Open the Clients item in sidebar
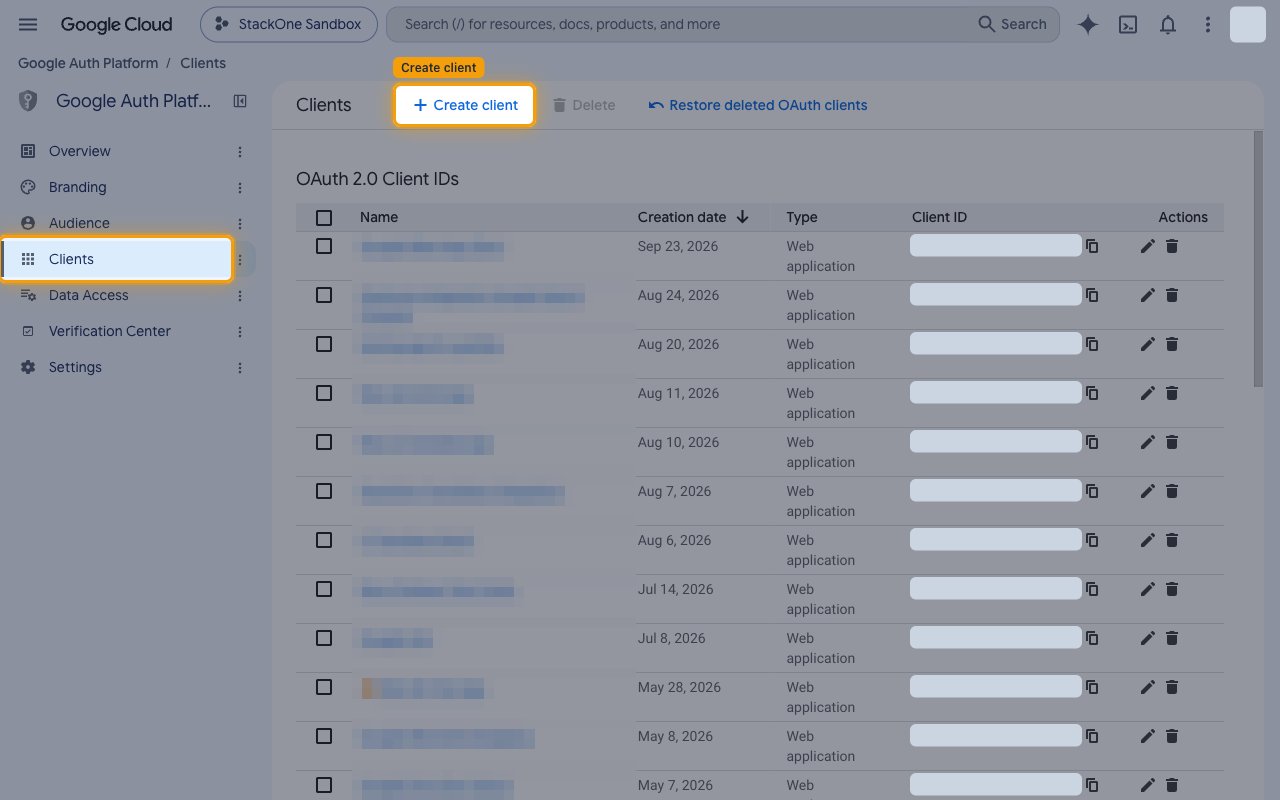The width and height of the screenshot is (1280, 800). click(x=117, y=259)
